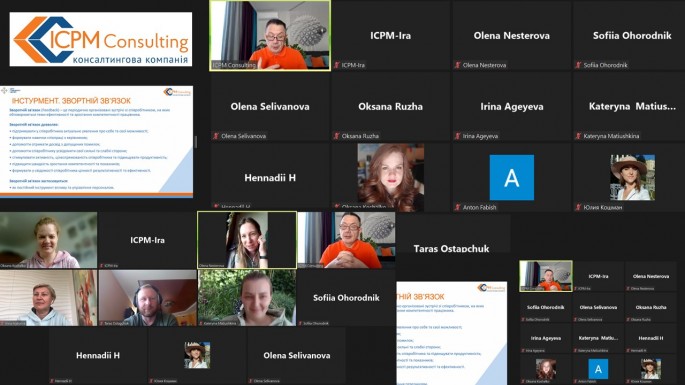
Task: Click 'Sofiia Ohorodnik' name tile beside the garden video
Action: (x=346, y=298)
